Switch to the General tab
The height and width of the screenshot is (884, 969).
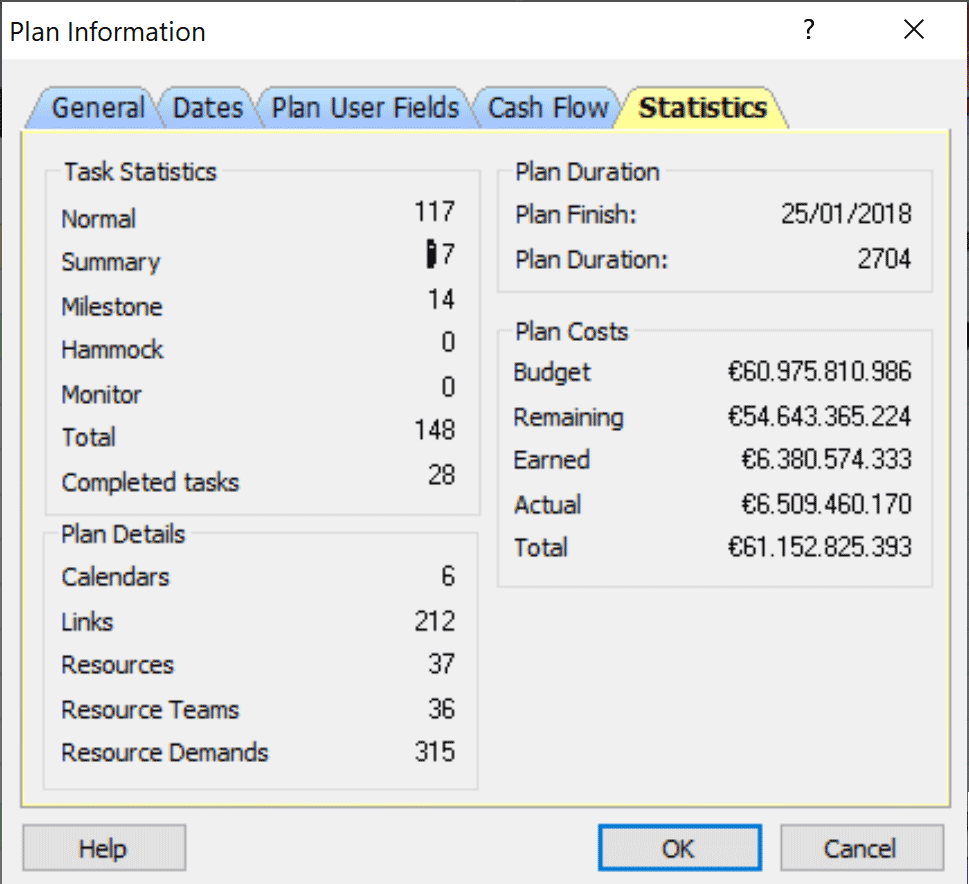(x=97, y=108)
